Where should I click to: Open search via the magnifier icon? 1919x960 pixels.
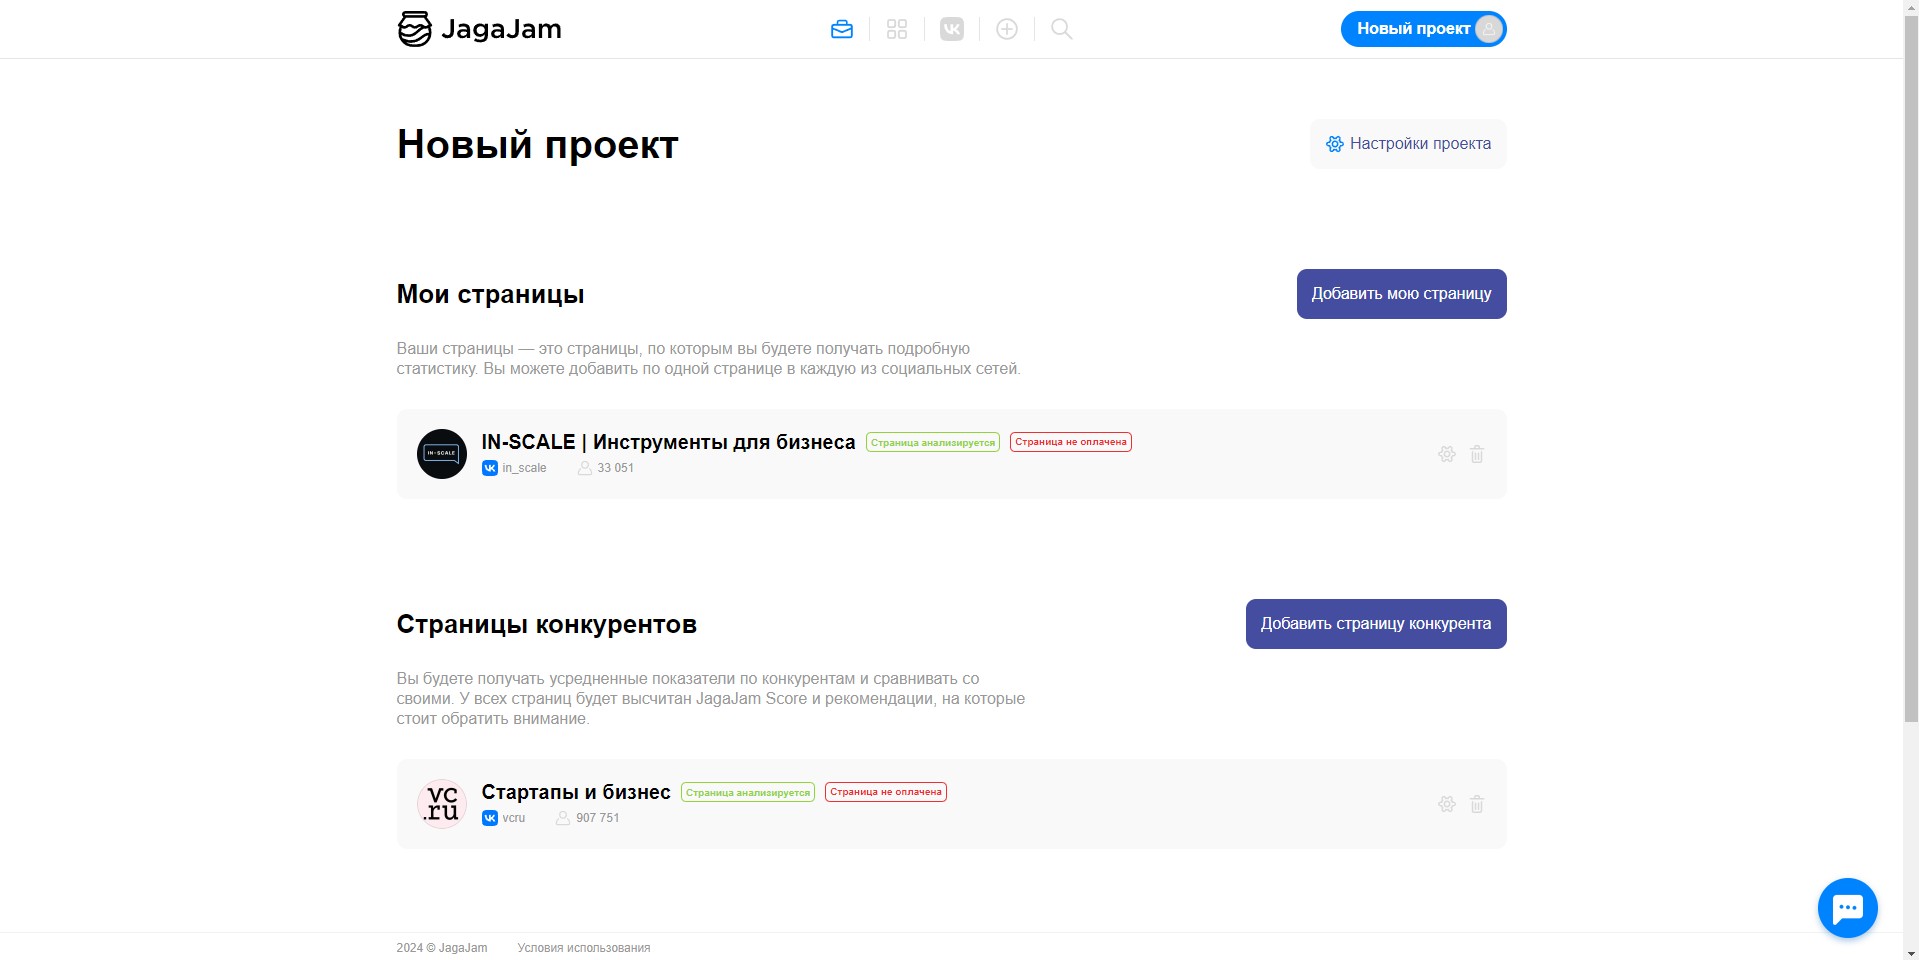pos(1062,29)
